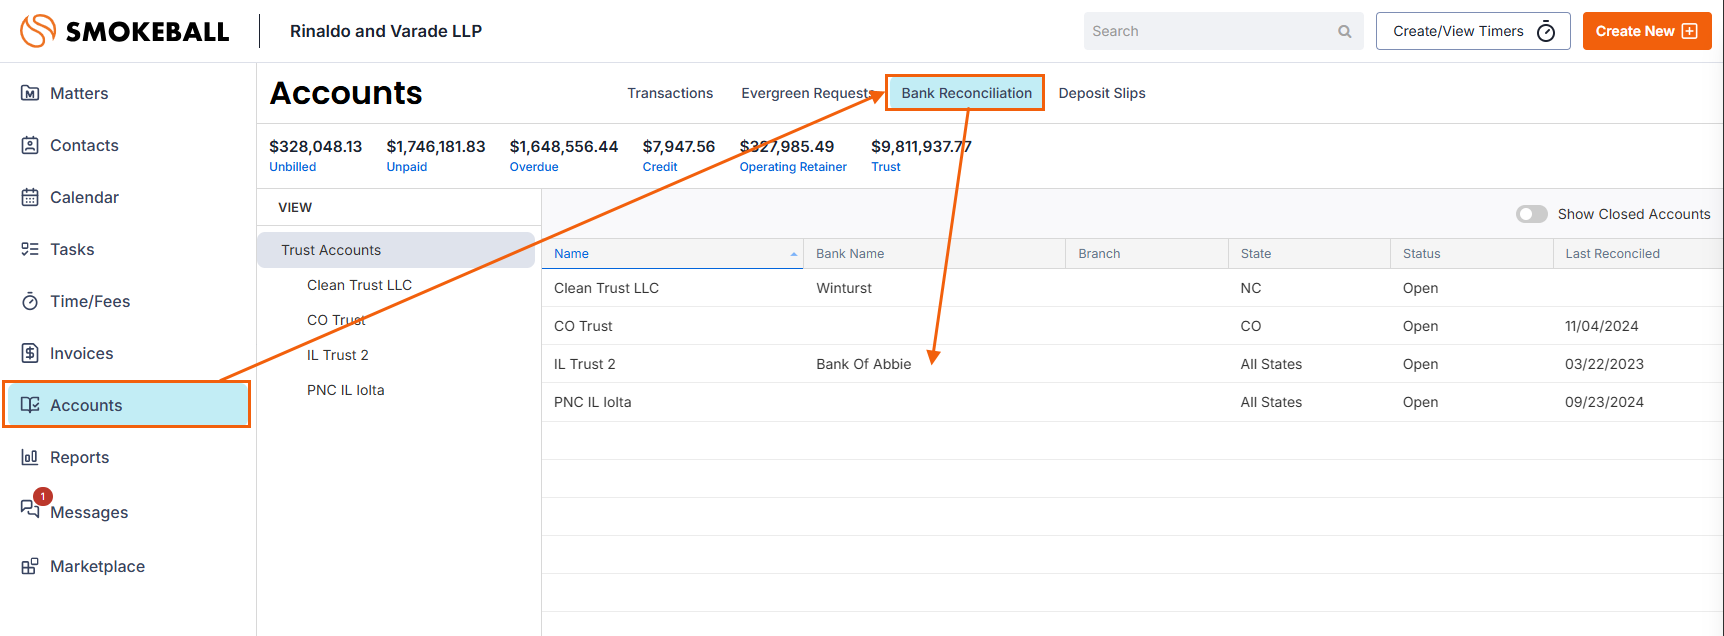The image size is (1724, 636).
Task: Click the 09/23/2024 reconciled date
Action: coord(1604,402)
